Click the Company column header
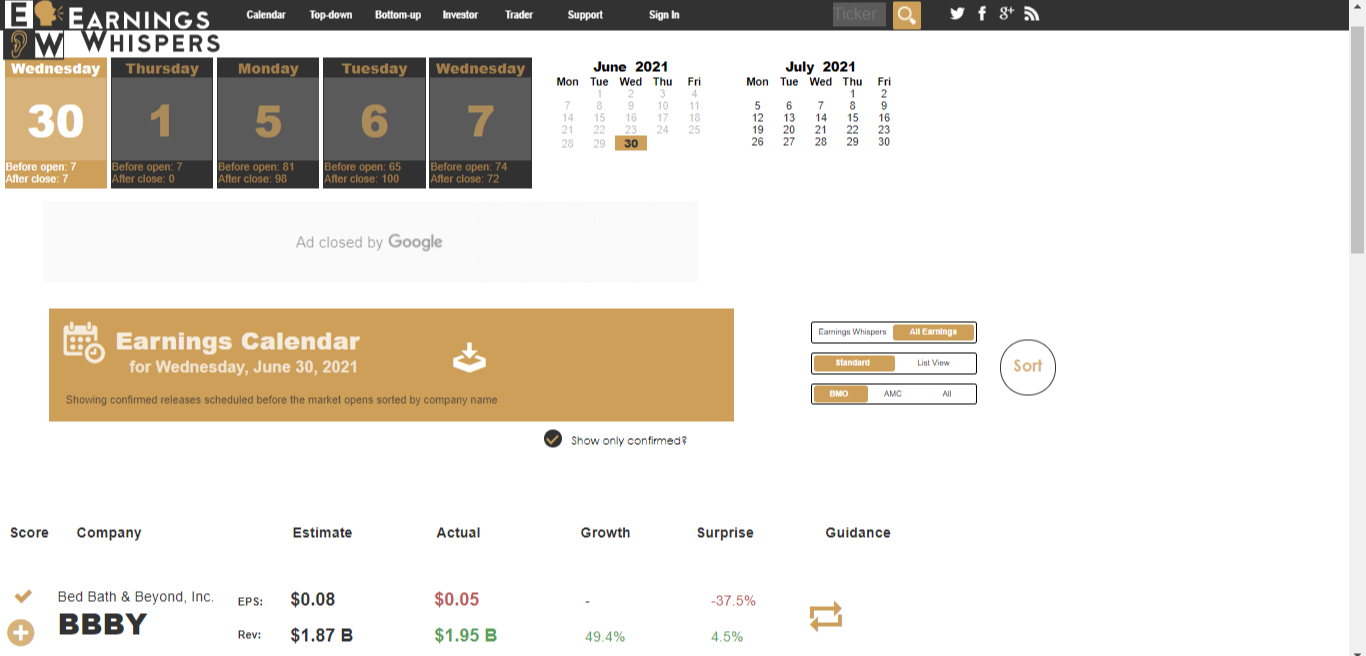Viewport: 1366px width, 656px height. 109,533
